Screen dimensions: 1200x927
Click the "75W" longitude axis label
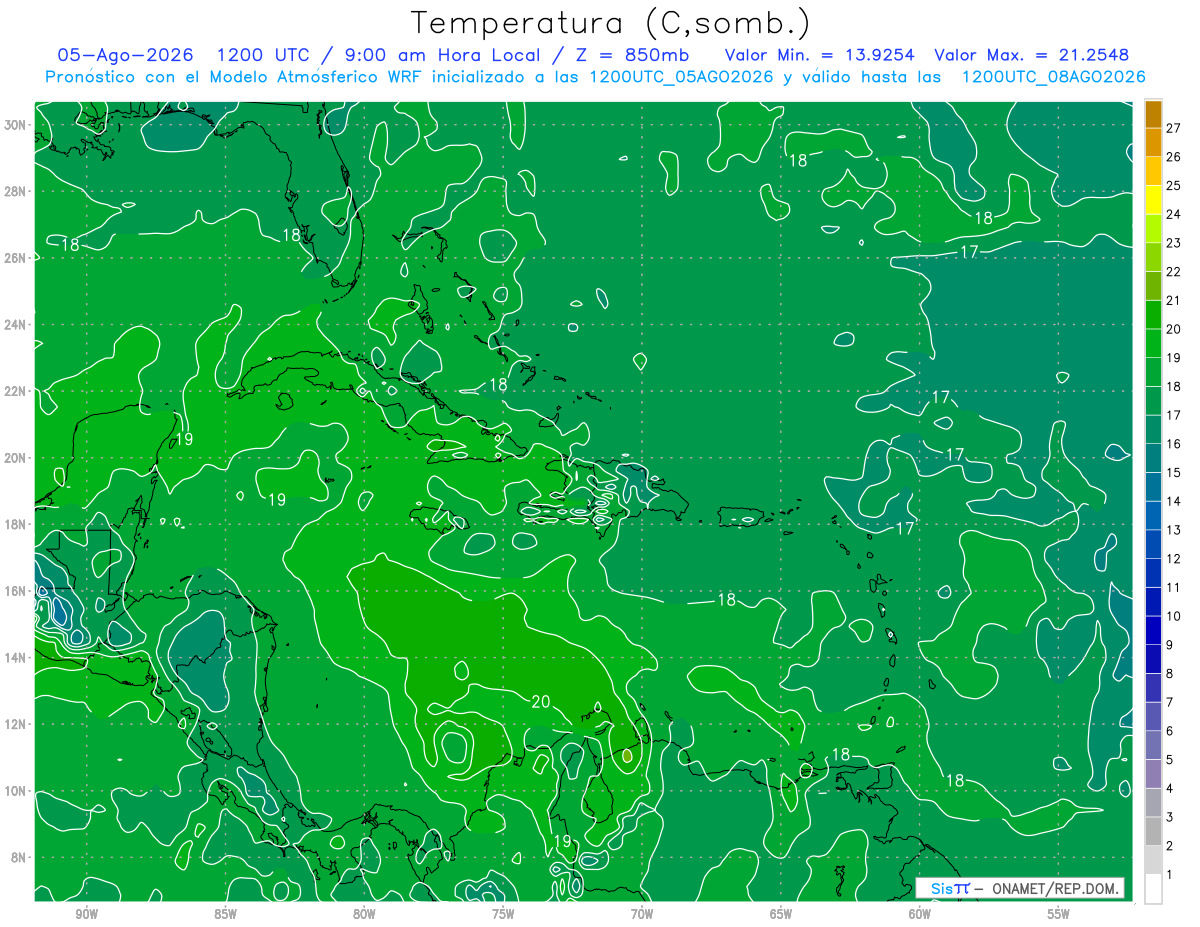click(503, 914)
